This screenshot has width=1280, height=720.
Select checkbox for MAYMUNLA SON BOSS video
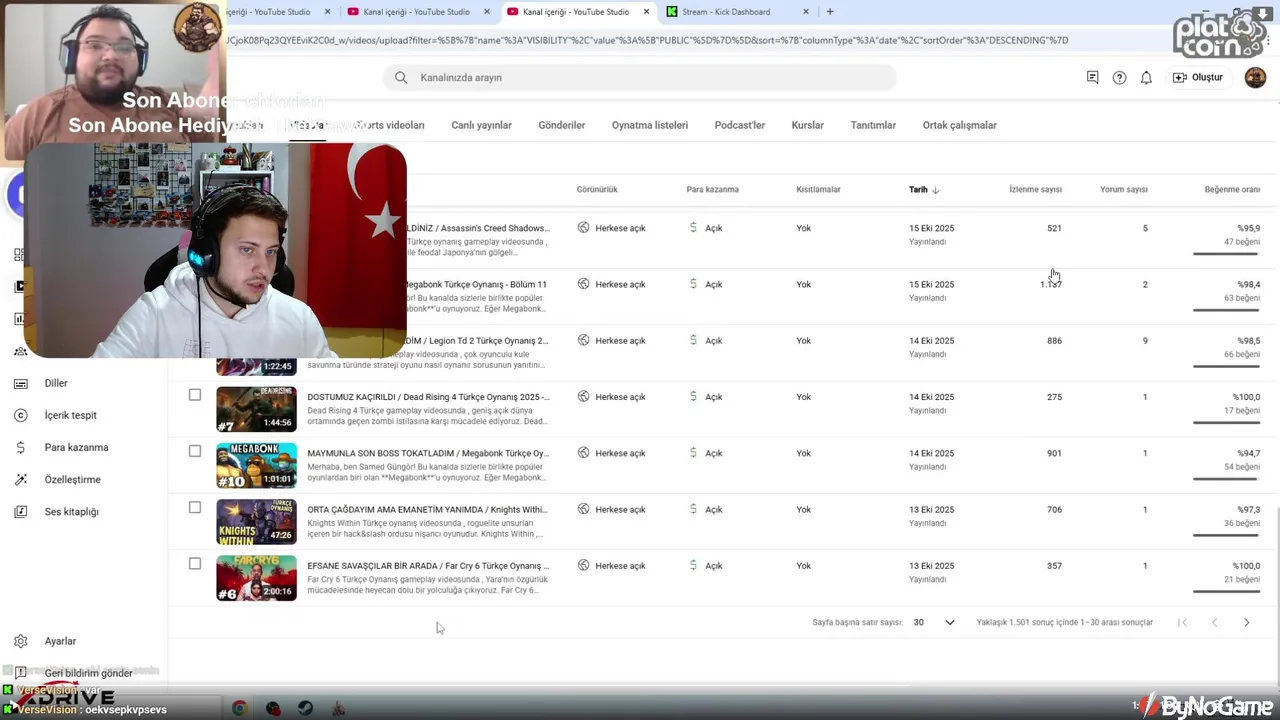(195, 451)
